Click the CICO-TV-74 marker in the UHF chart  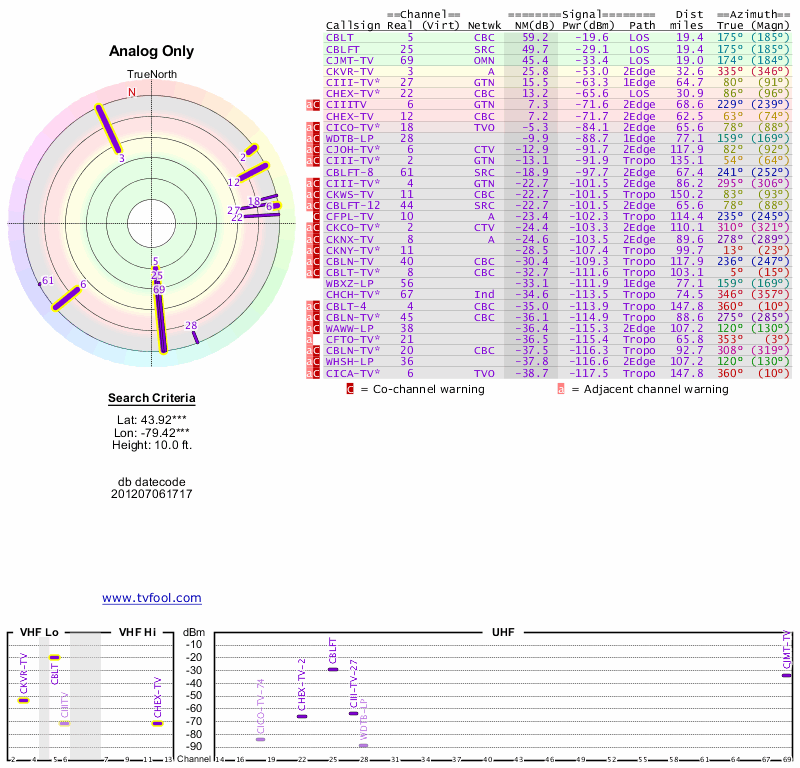click(261, 739)
